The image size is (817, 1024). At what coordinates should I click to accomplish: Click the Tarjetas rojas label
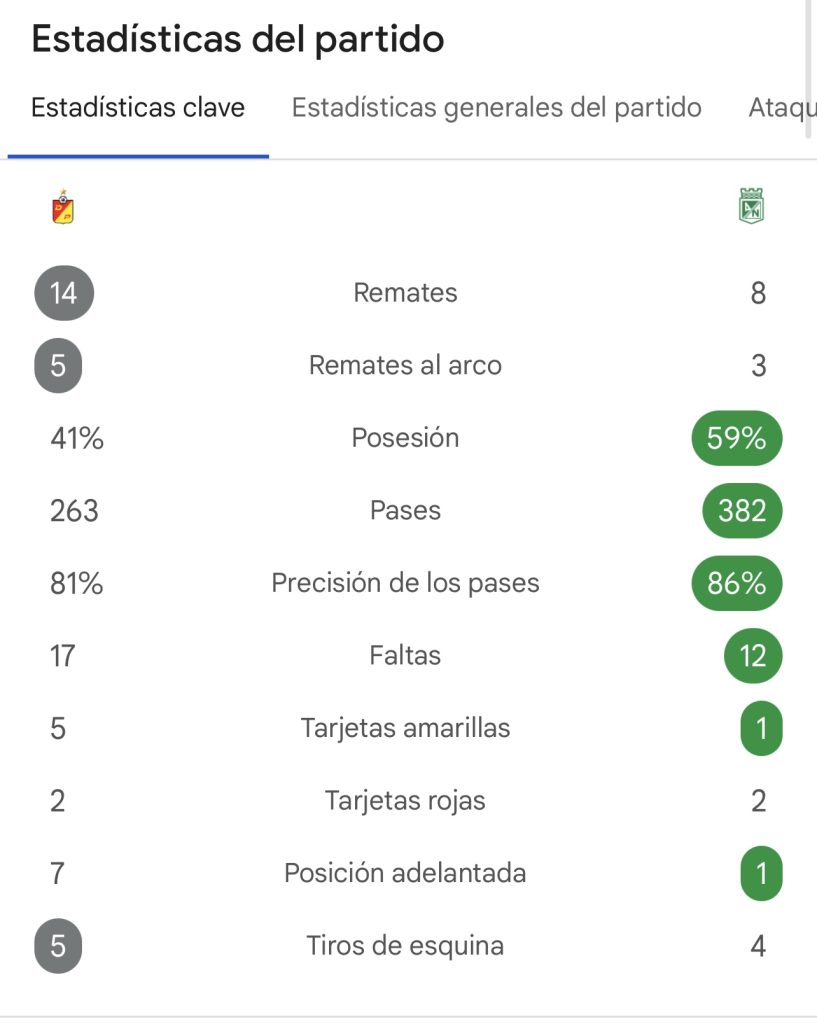(x=405, y=801)
